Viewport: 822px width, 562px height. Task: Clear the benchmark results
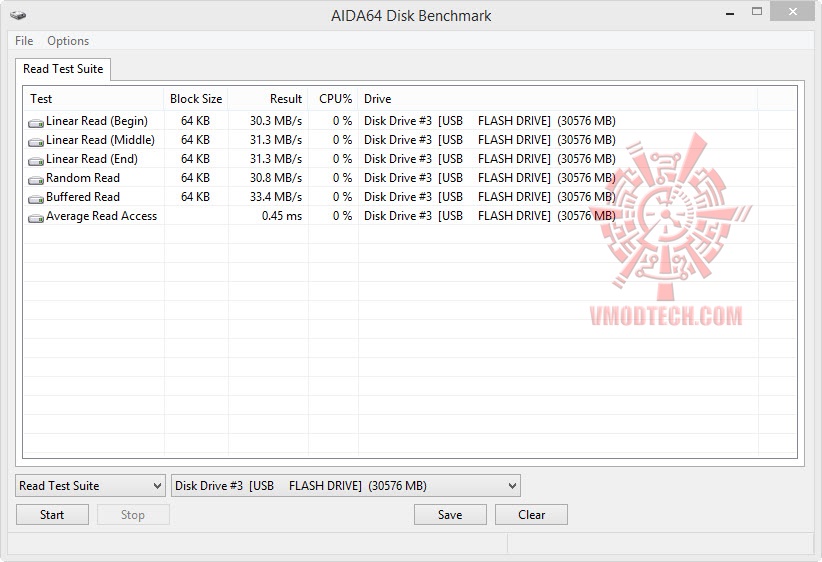click(x=531, y=515)
